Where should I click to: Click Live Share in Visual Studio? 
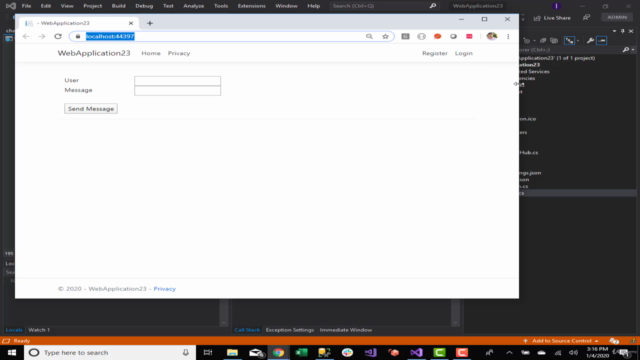(552, 18)
